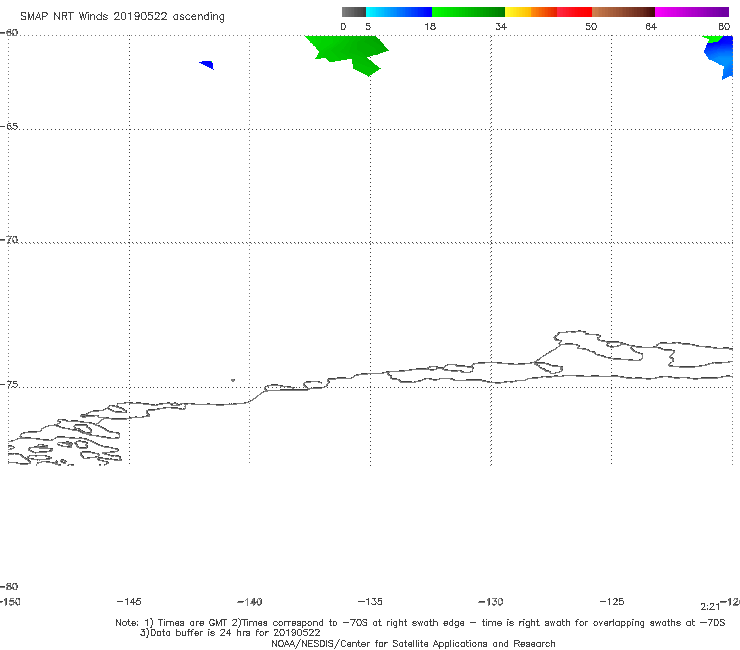The image size is (740, 650).
Task: Click the magenta-purple segment of the color bar
Action: (x=692, y=12)
